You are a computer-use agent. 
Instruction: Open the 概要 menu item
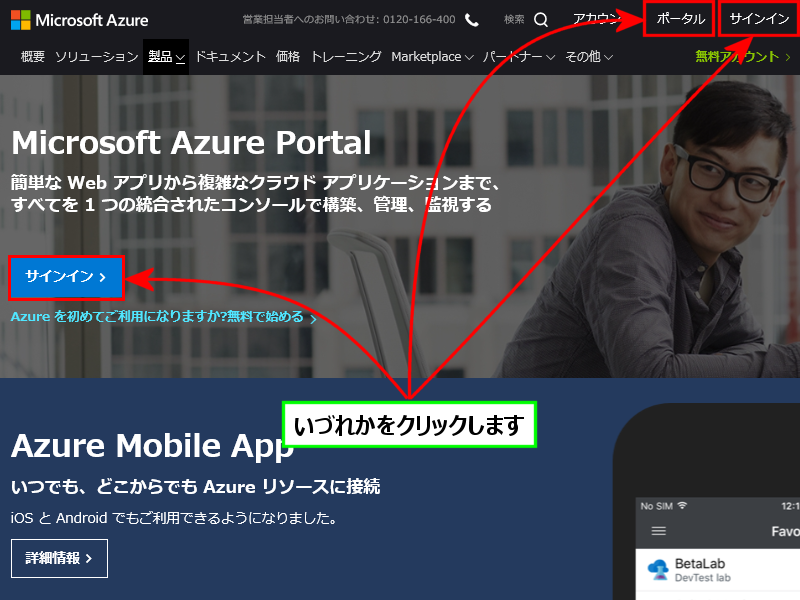[33, 57]
